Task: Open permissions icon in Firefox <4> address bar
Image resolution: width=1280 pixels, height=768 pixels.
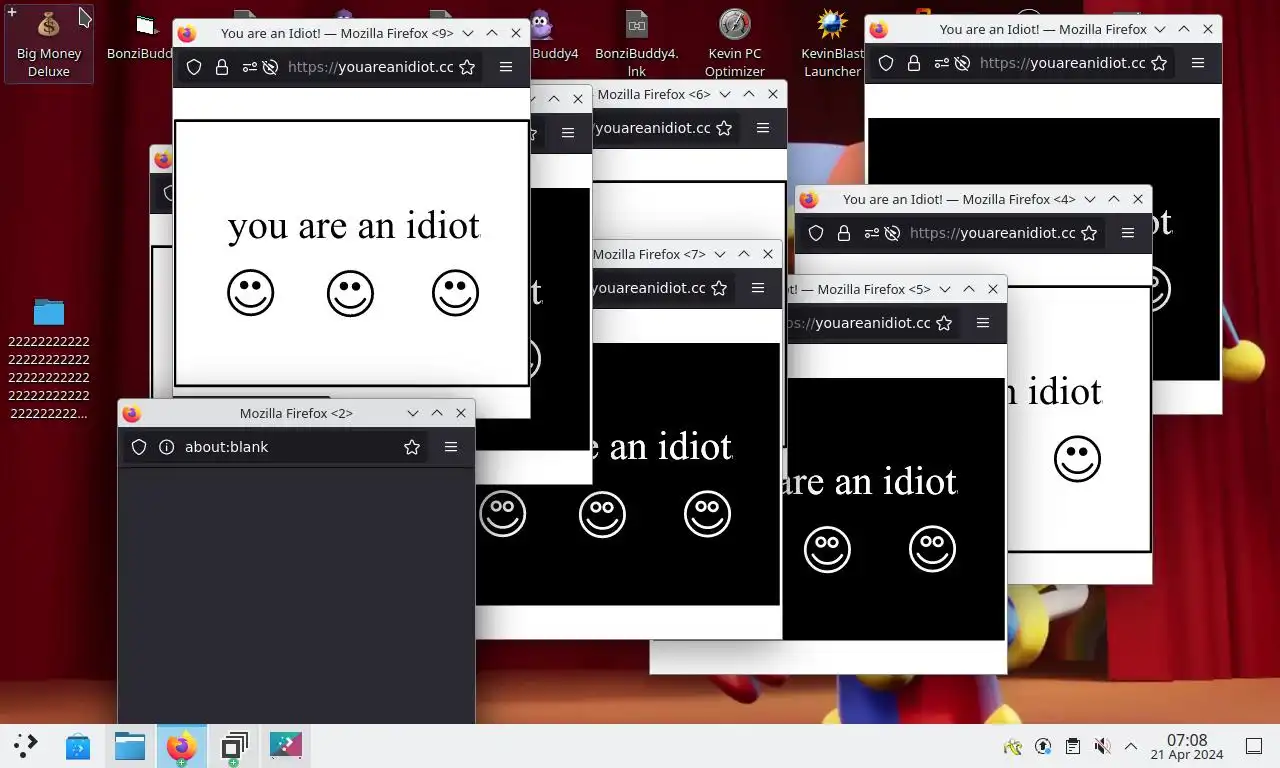Action: 870,233
